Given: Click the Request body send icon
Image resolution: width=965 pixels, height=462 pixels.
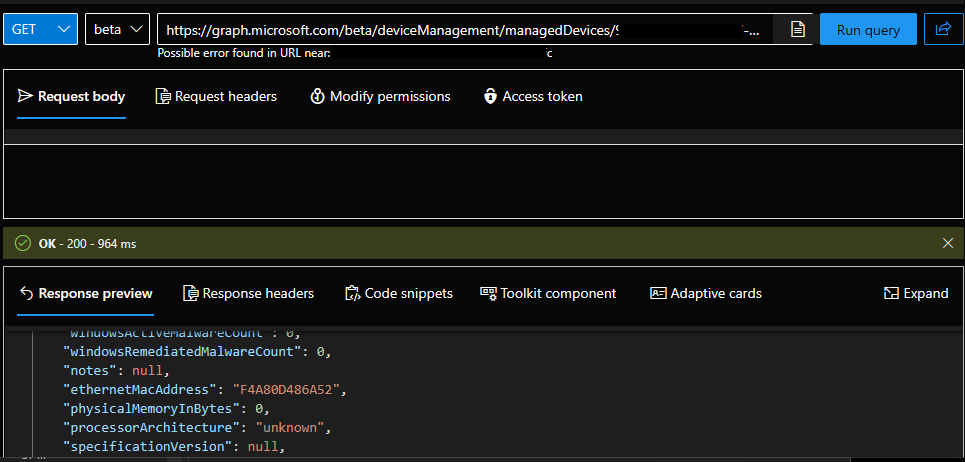Looking at the screenshot, I should (x=25, y=96).
